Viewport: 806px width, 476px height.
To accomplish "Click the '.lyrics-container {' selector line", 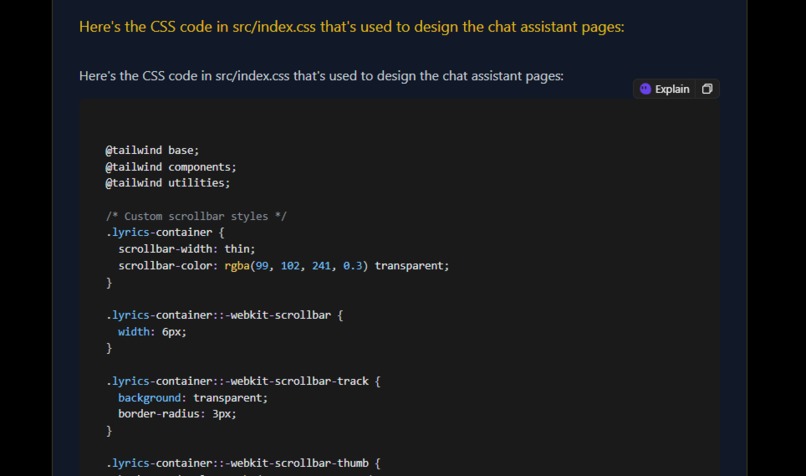I will [166, 232].
